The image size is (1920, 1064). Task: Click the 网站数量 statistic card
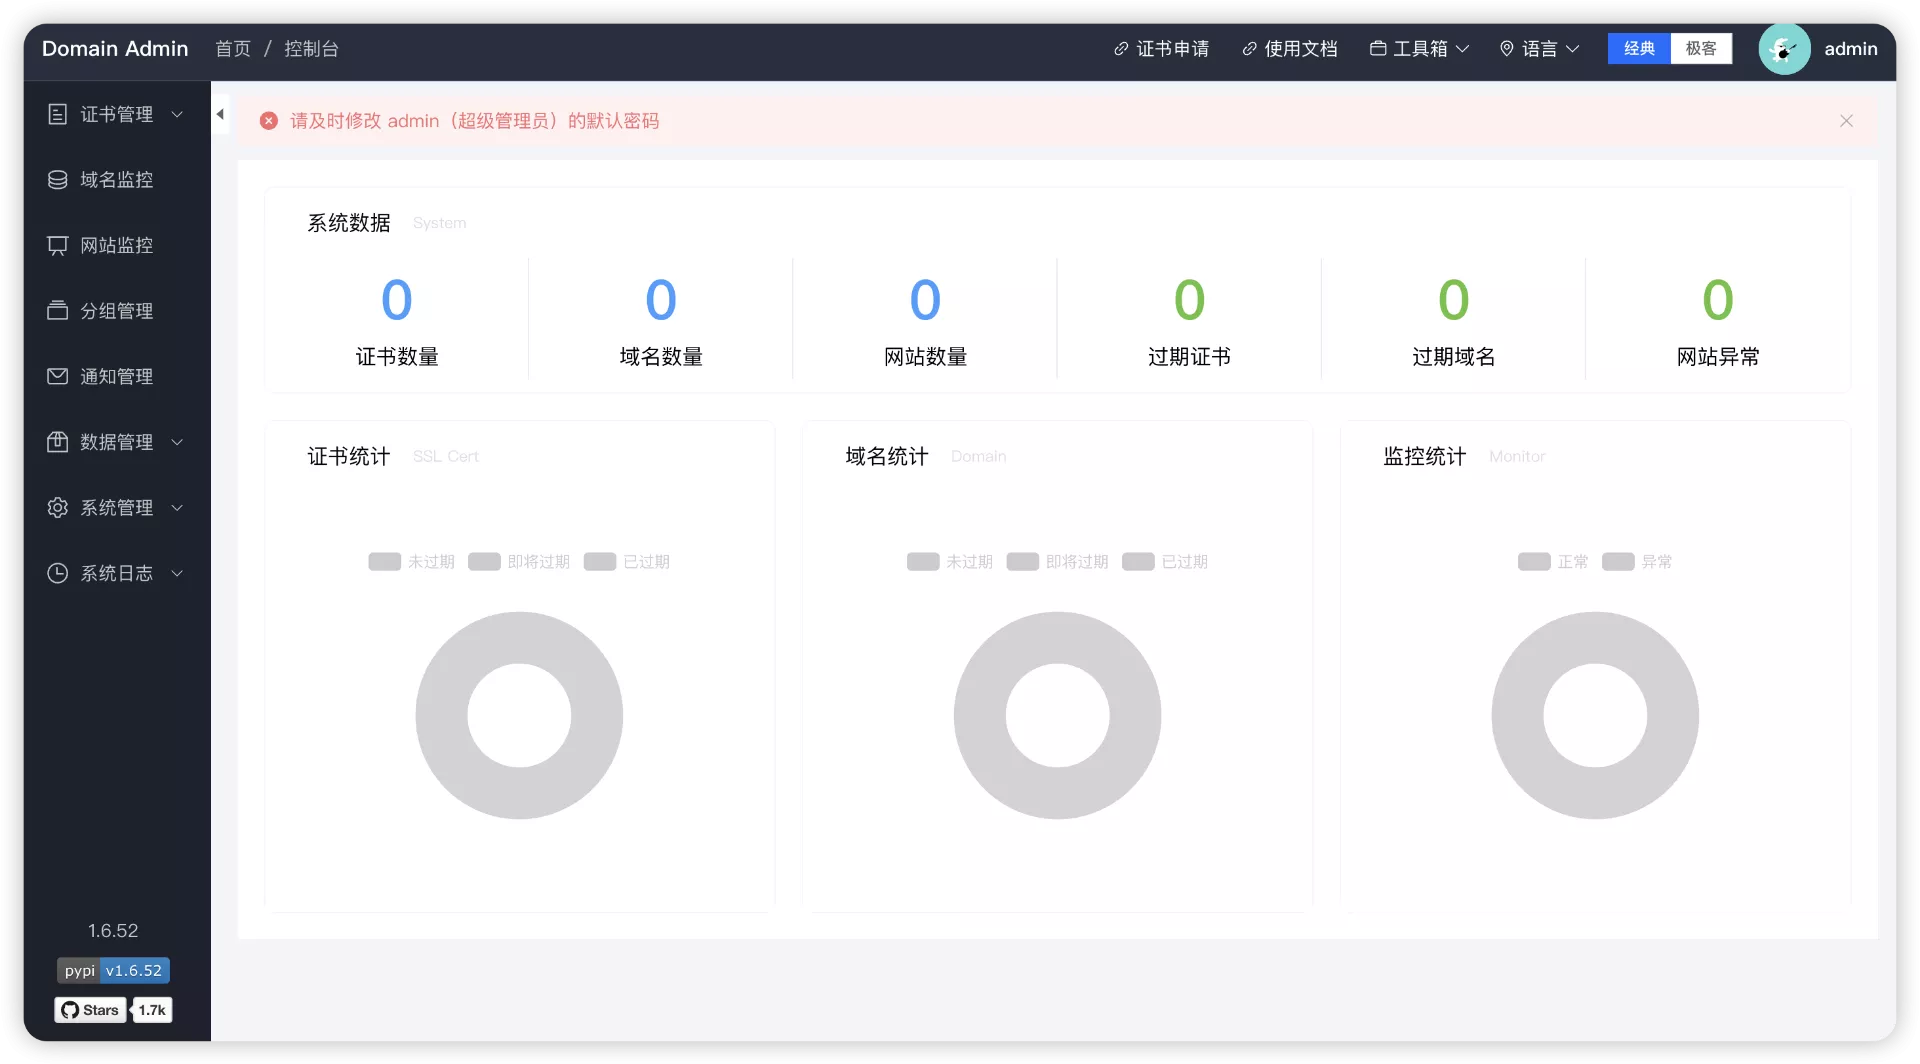[925, 320]
